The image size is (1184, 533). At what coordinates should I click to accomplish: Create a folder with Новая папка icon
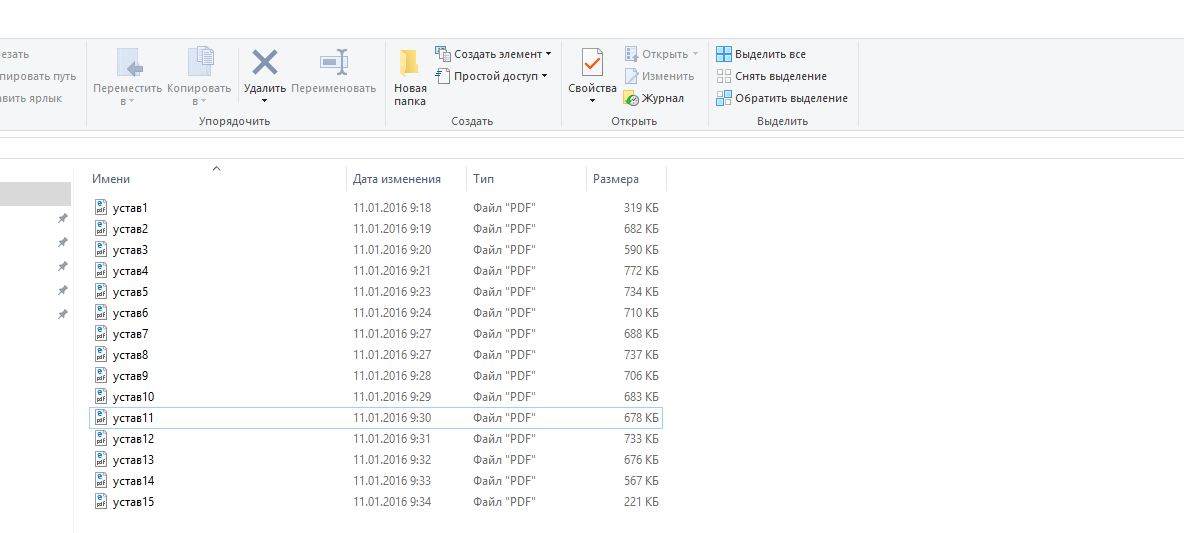pyautogui.click(x=409, y=63)
